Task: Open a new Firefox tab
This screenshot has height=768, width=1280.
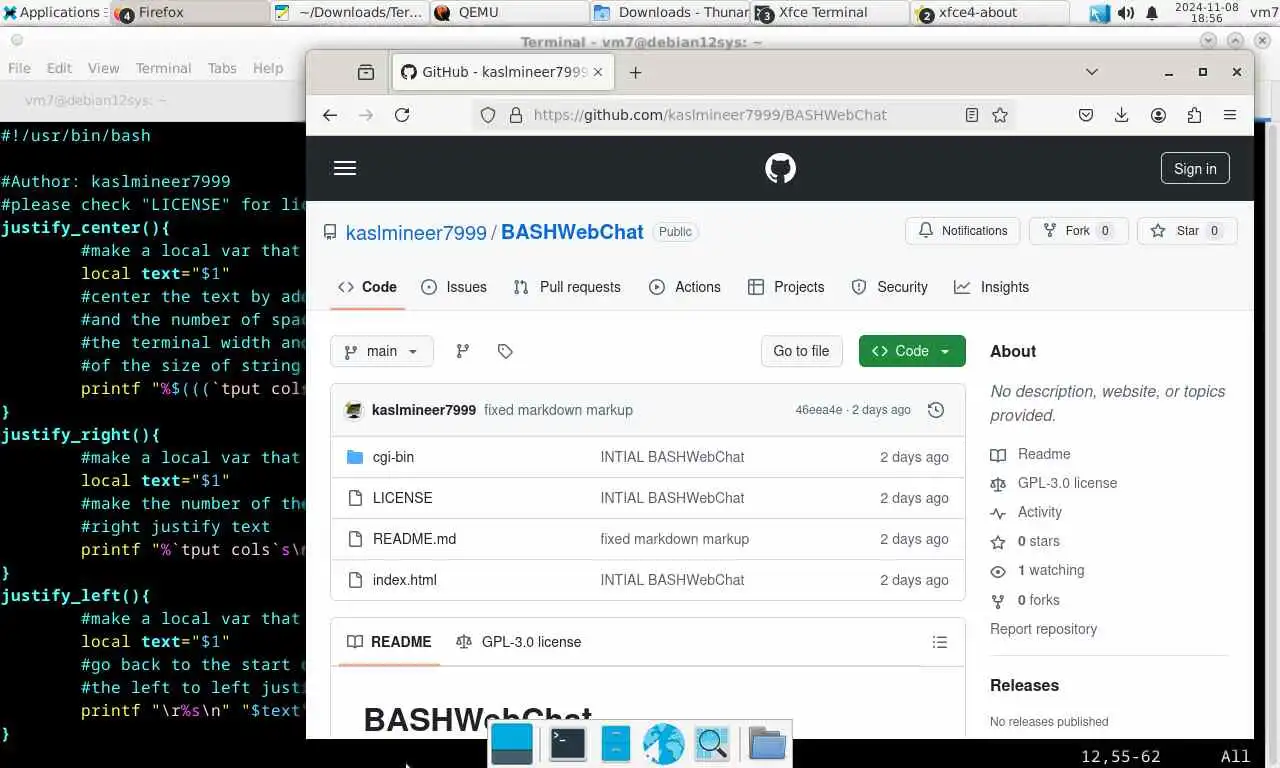Action: point(635,72)
